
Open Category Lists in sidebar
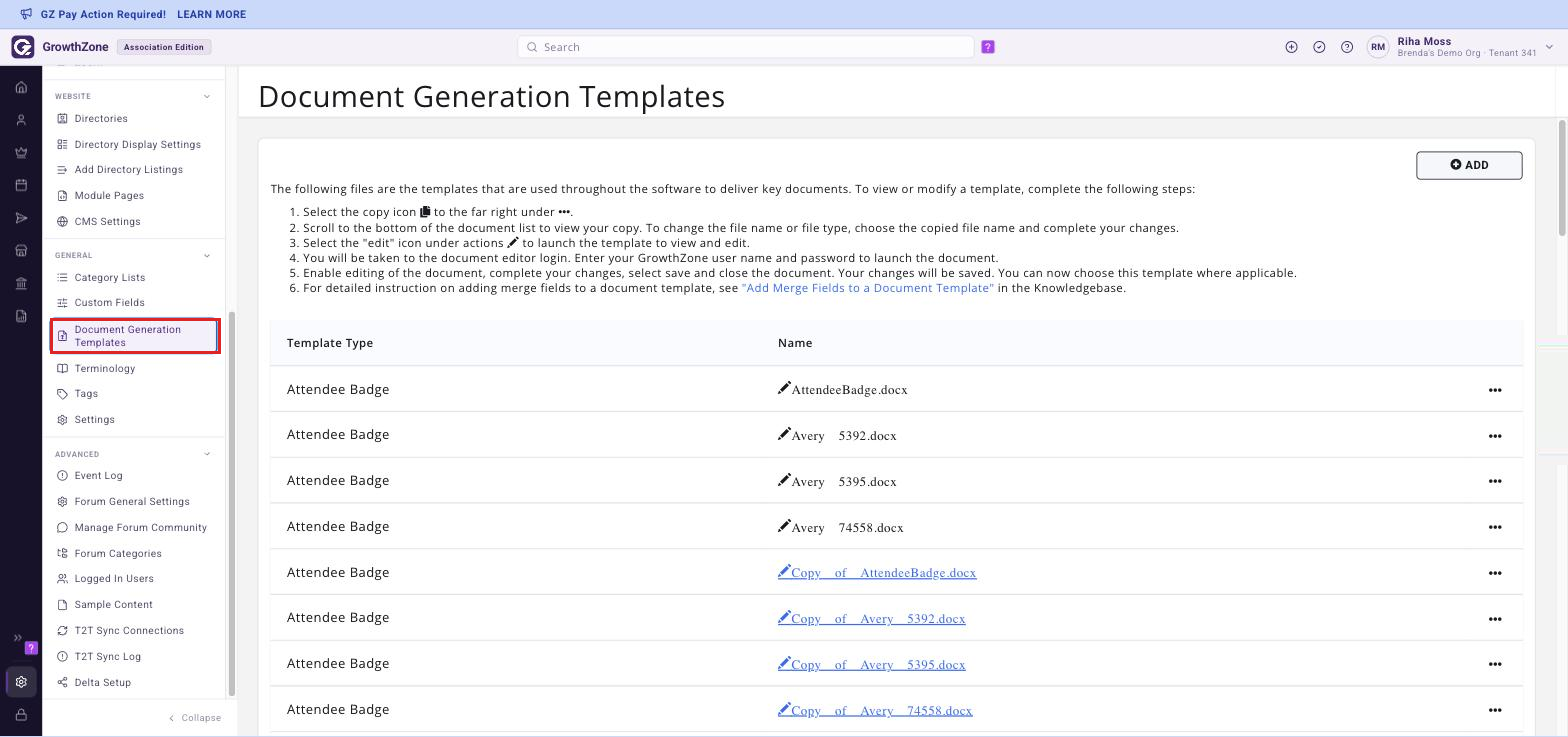coord(110,277)
